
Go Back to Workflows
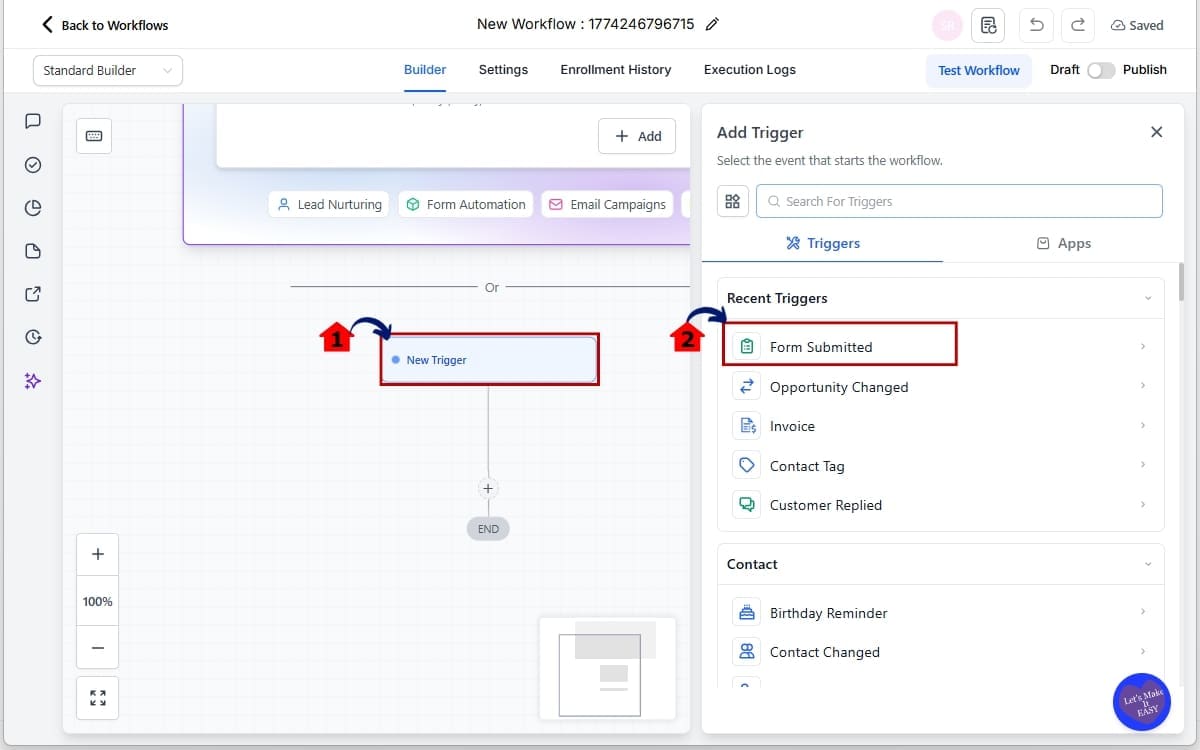click(105, 24)
